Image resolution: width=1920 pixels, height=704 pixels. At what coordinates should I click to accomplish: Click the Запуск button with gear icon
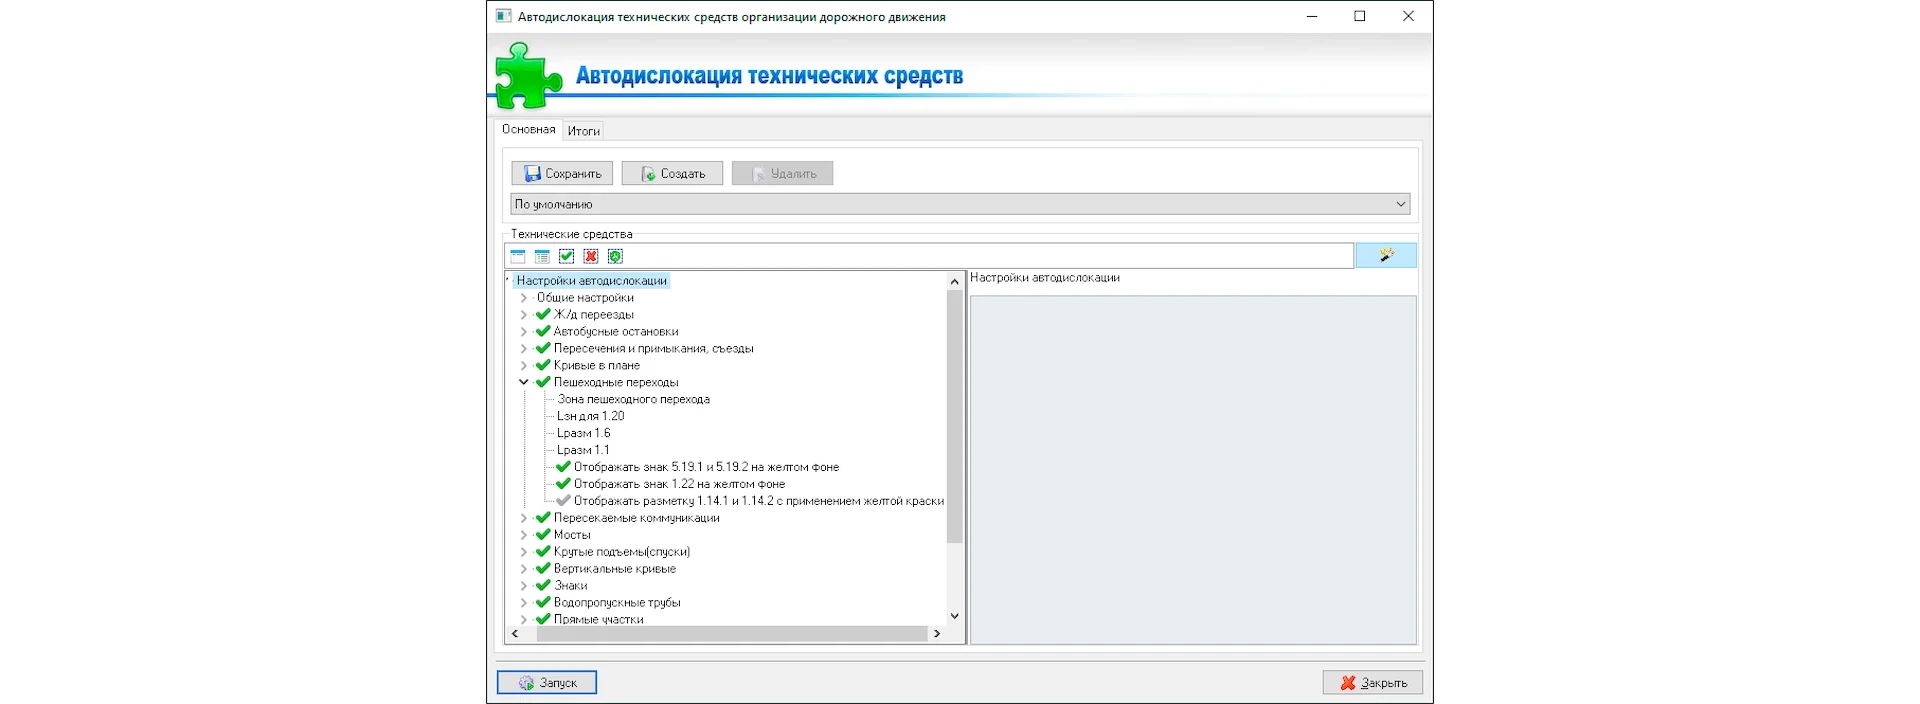(547, 683)
